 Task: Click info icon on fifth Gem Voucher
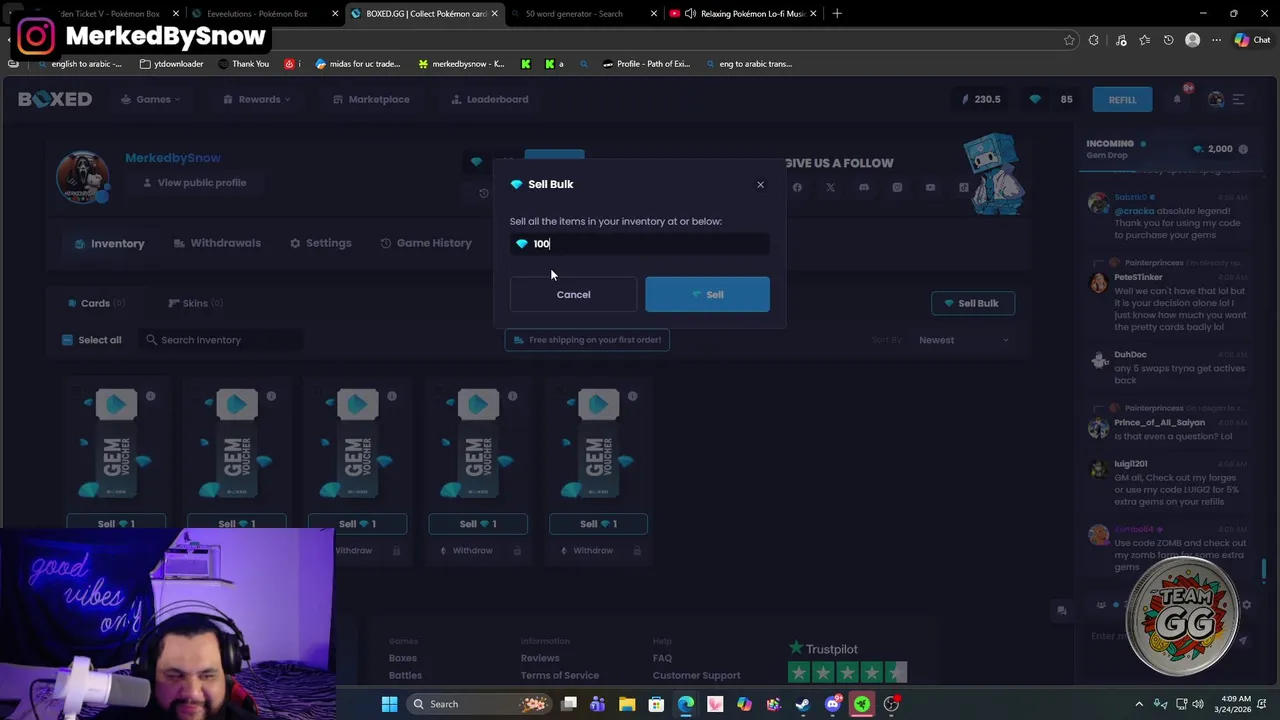pos(633,396)
